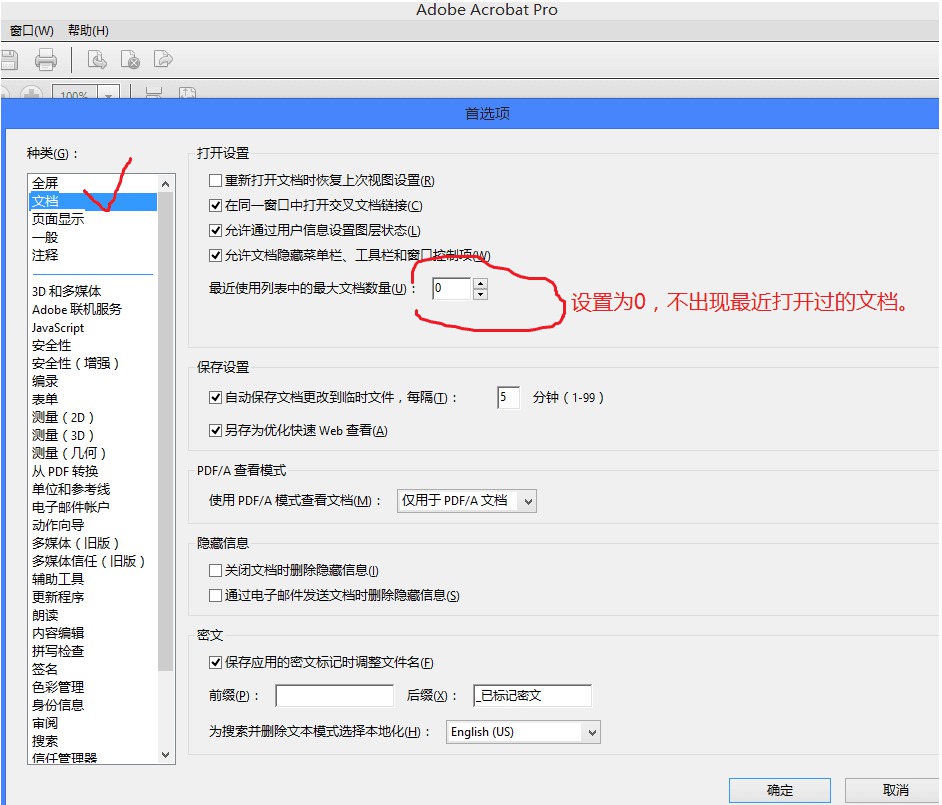Viewport: 942px width, 805px height.
Task: Click the zoom in plus icon
Action: click(31, 93)
